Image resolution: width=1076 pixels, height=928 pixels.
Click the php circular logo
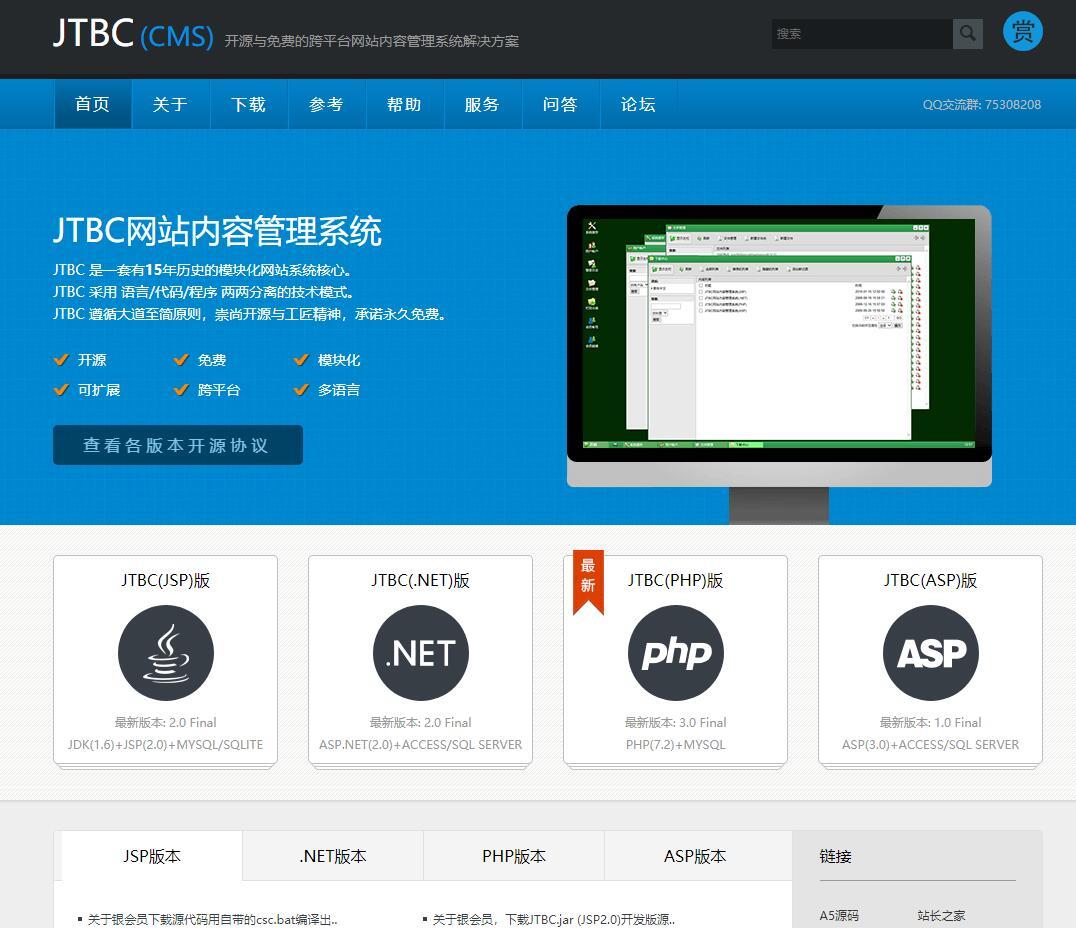[x=675, y=653]
